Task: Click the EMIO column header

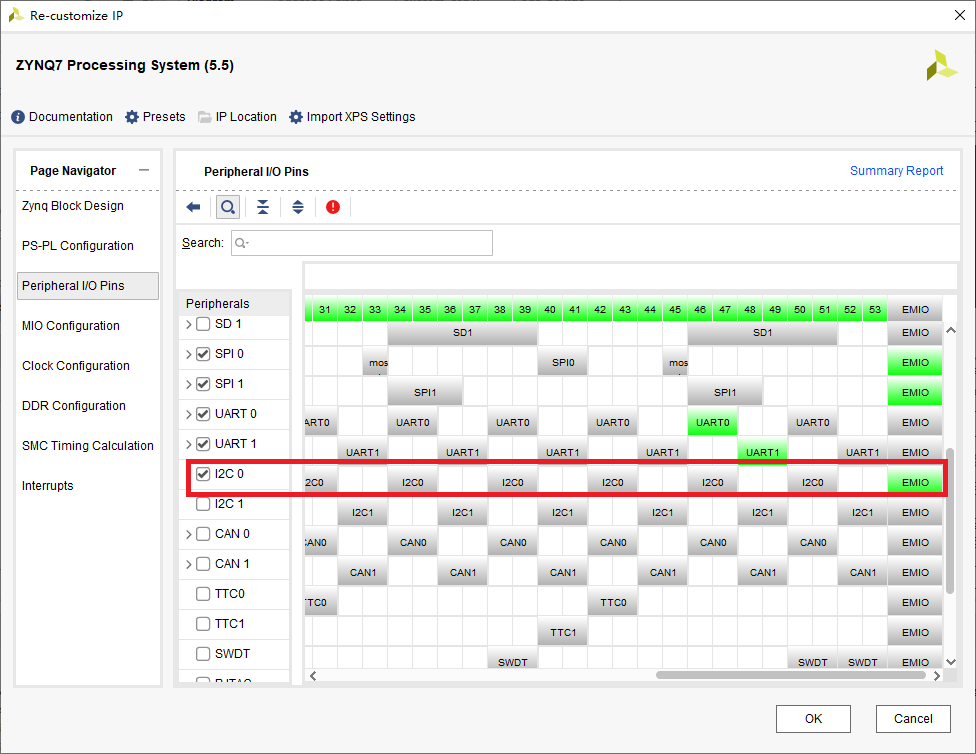Action: (x=915, y=309)
